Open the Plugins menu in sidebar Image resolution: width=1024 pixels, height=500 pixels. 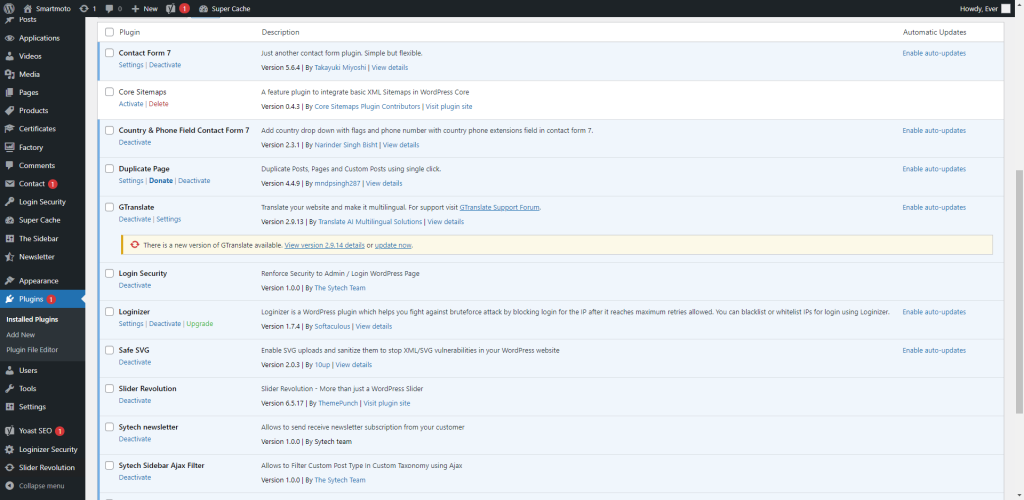click(42, 299)
